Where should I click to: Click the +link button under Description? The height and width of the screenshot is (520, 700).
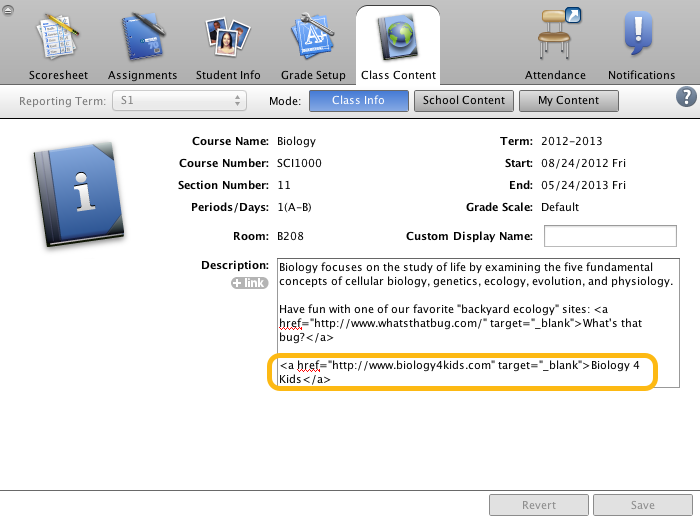pos(250,283)
